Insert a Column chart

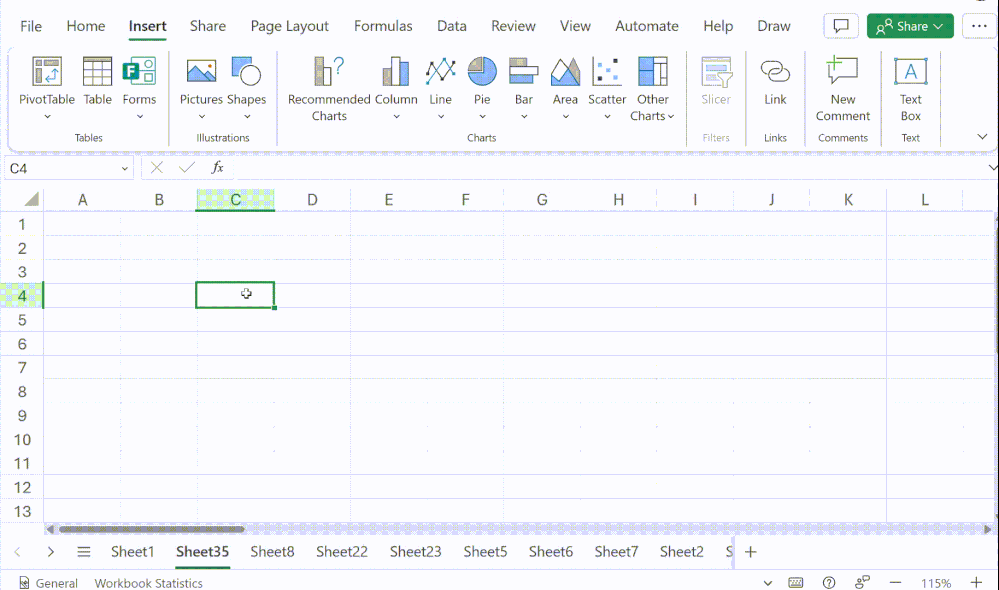396,82
